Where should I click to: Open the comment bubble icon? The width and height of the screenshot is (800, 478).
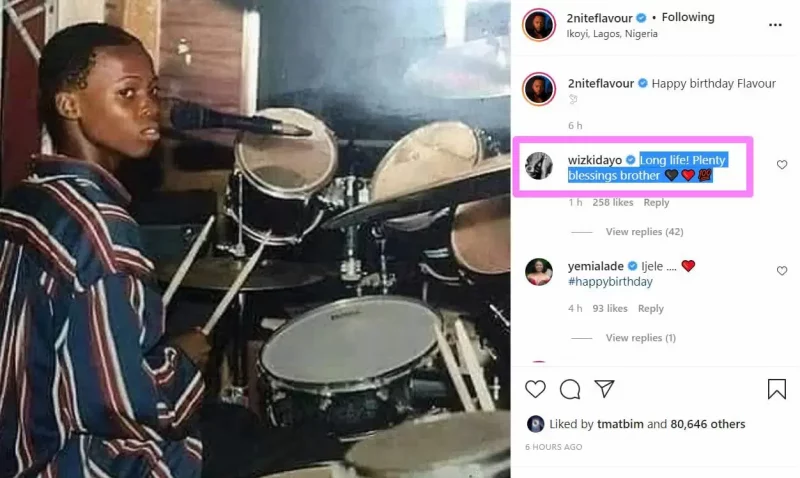[x=570, y=389]
